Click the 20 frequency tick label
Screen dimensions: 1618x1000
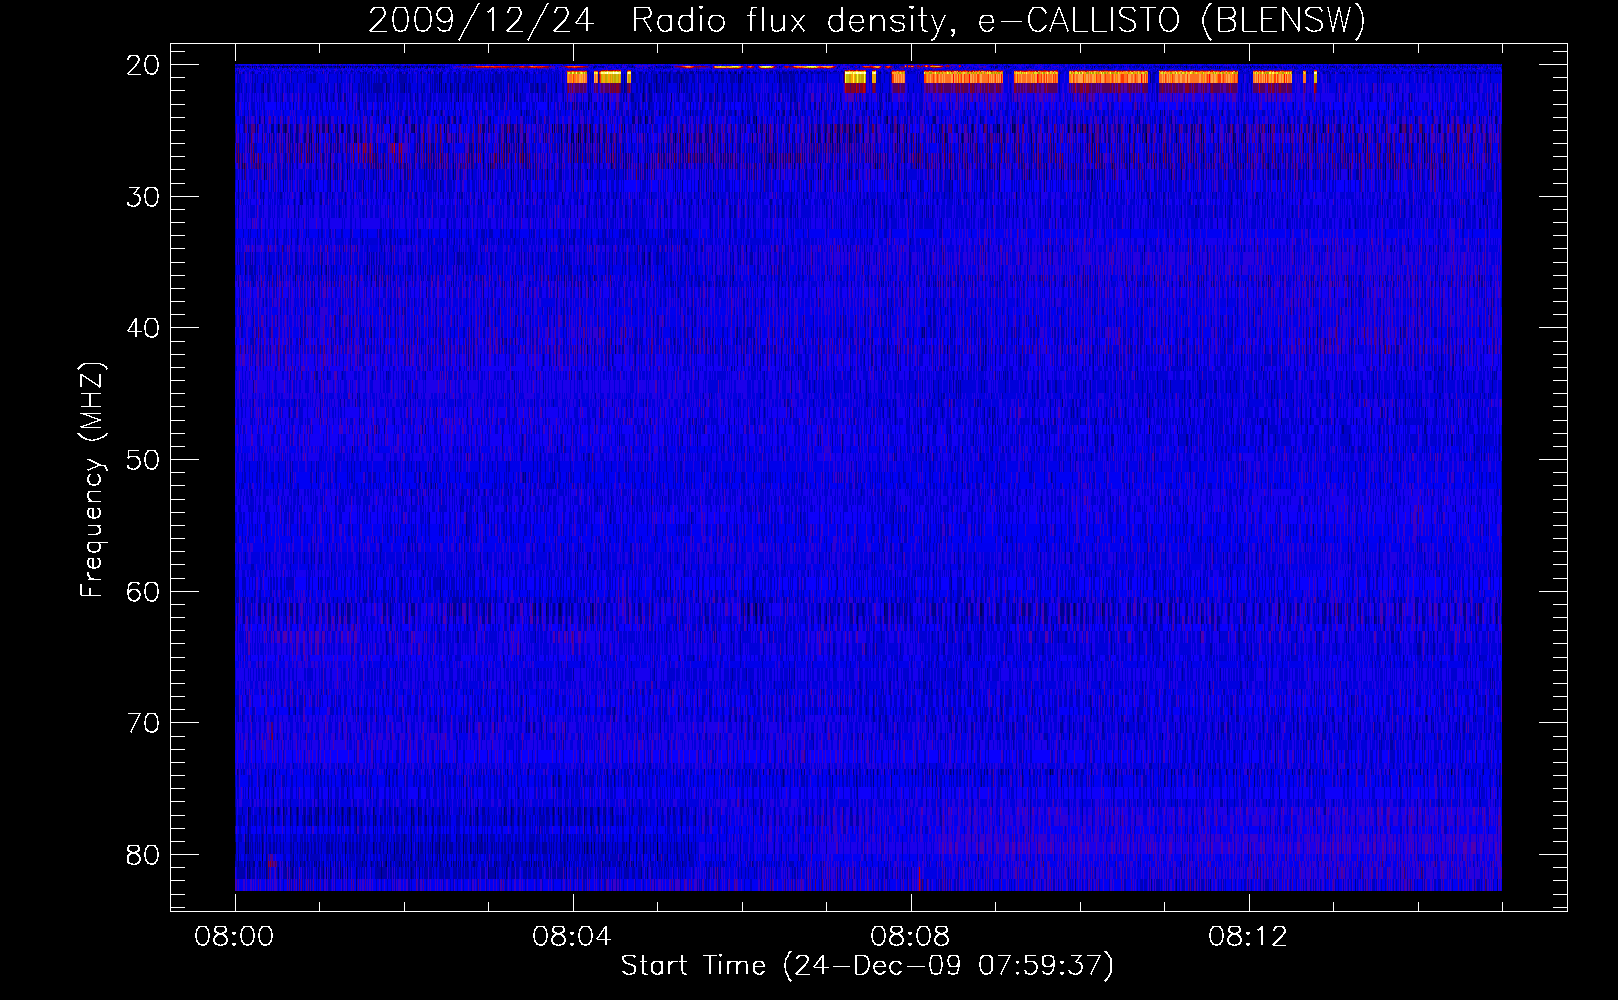tap(143, 65)
